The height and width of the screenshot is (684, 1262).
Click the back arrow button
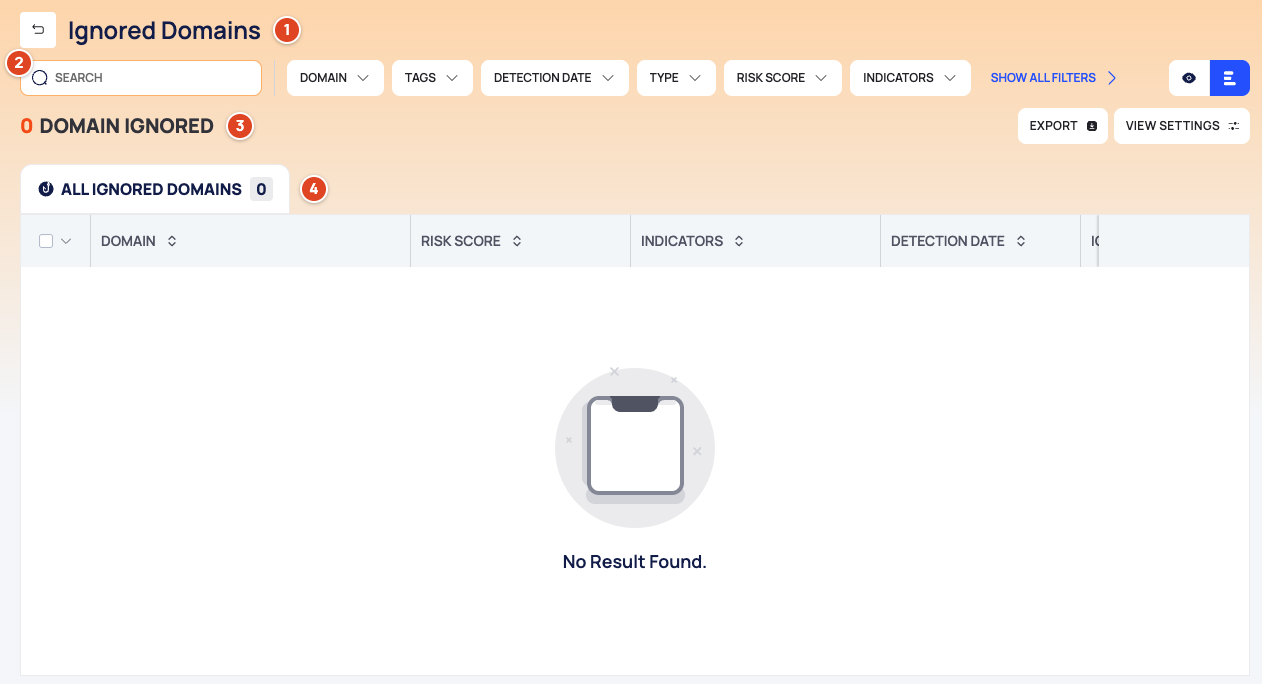(38, 30)
